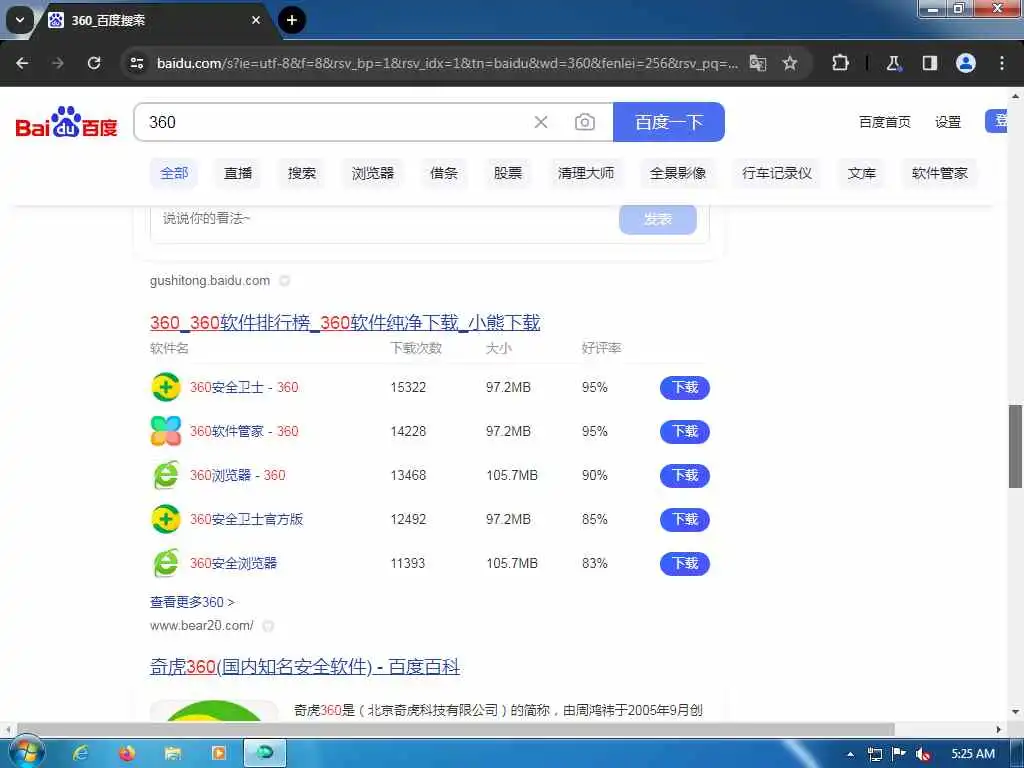Clear the search query with X
1024x768 pixels.
(541, 122)
